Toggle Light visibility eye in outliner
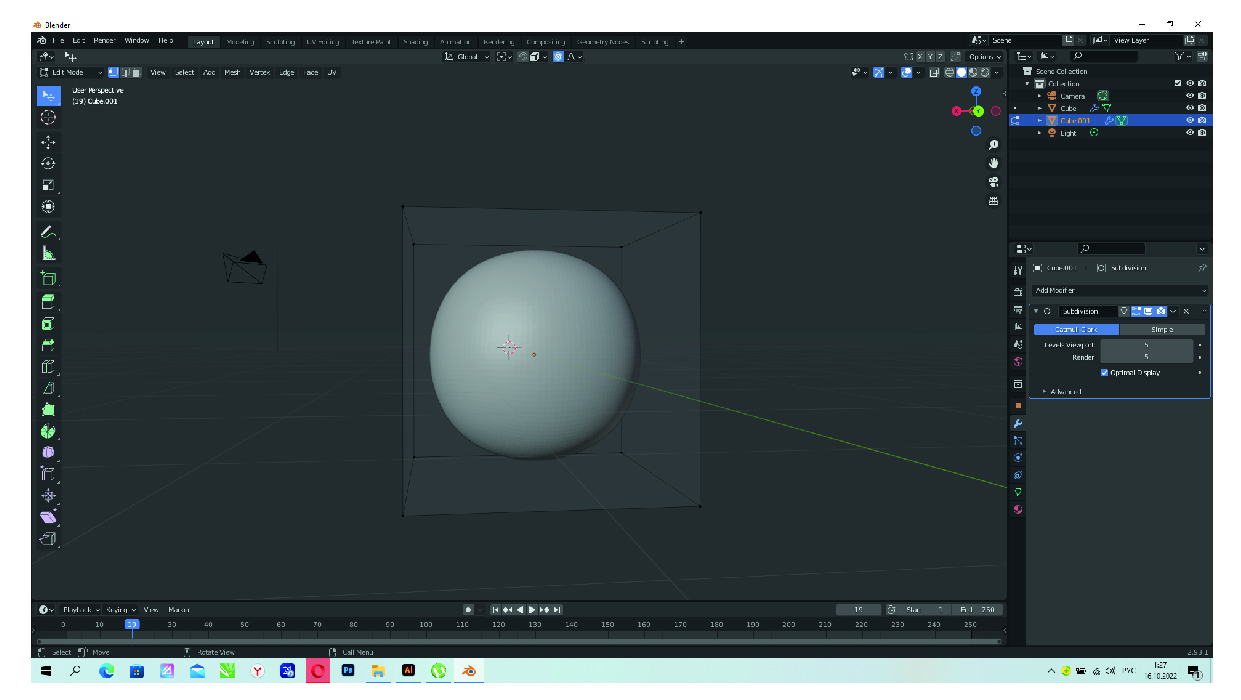This screenshot has height=700, width=1241. (1189, 133)
